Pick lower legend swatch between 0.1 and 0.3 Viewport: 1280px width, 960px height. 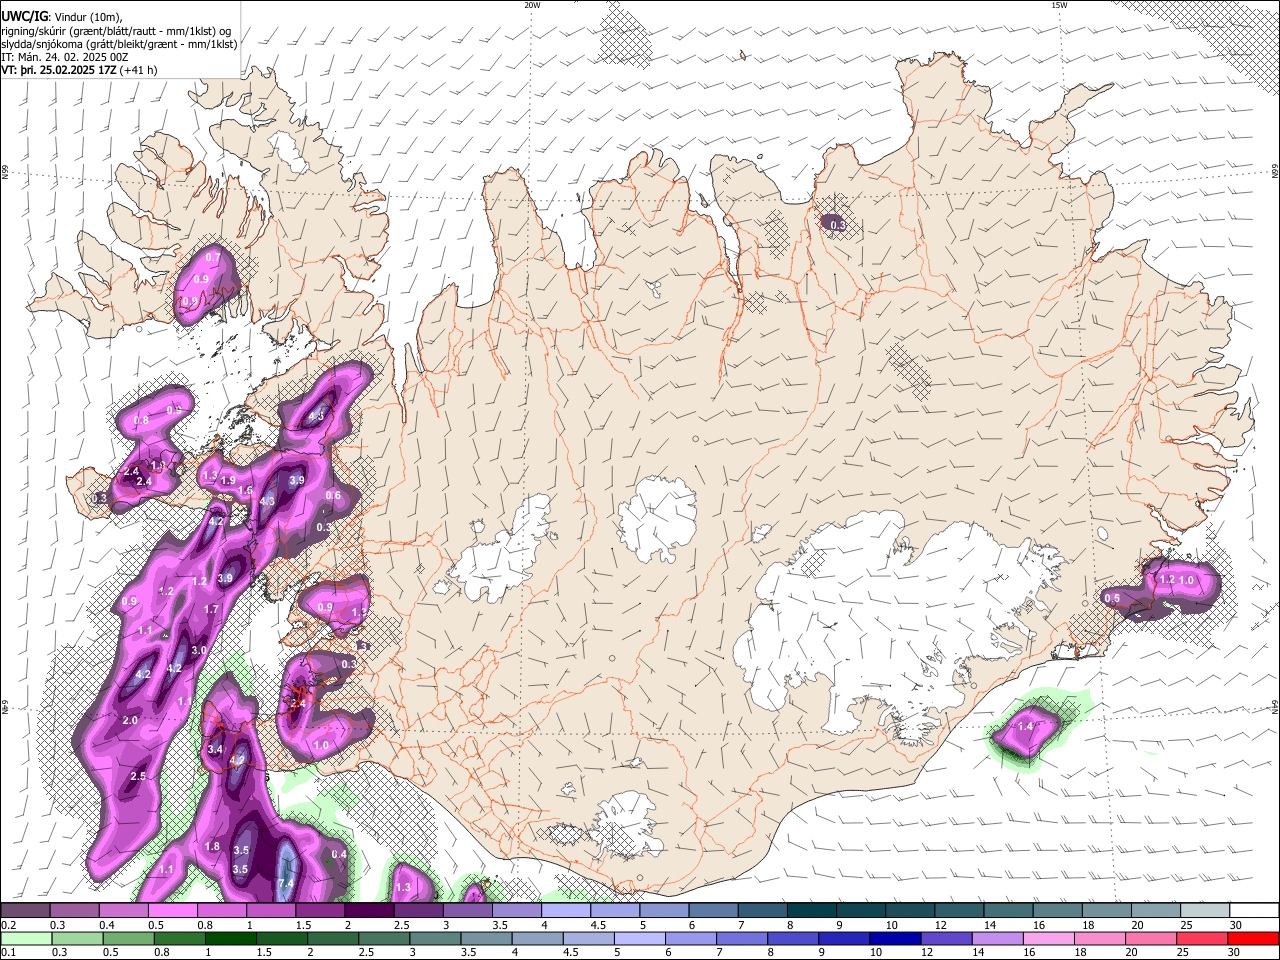coord(25,939)
